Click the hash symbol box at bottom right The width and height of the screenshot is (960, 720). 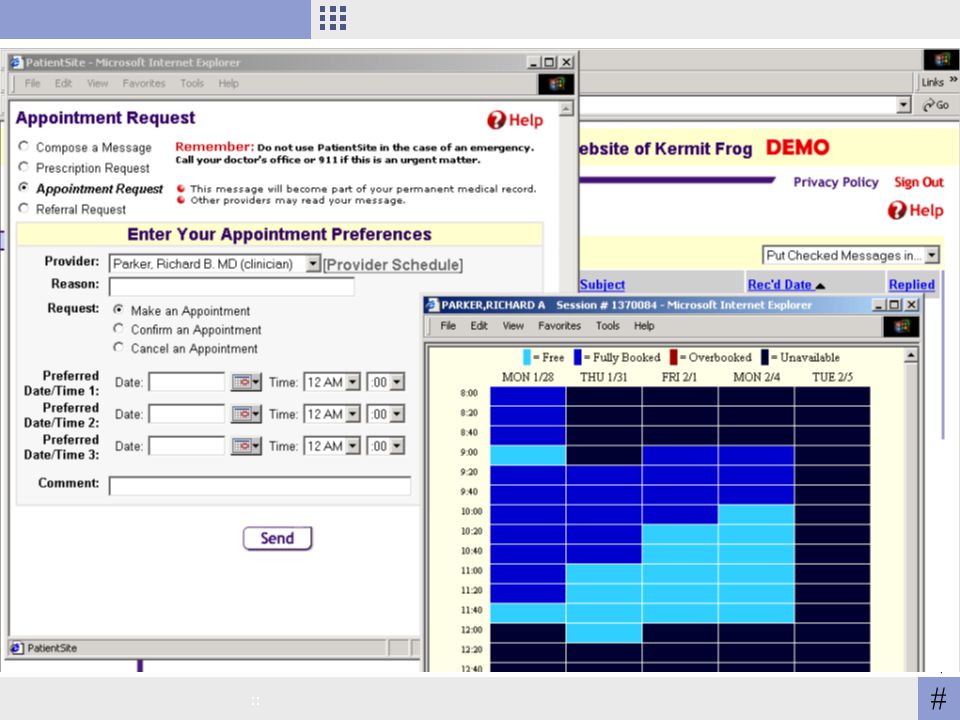(x=939, y=699)
